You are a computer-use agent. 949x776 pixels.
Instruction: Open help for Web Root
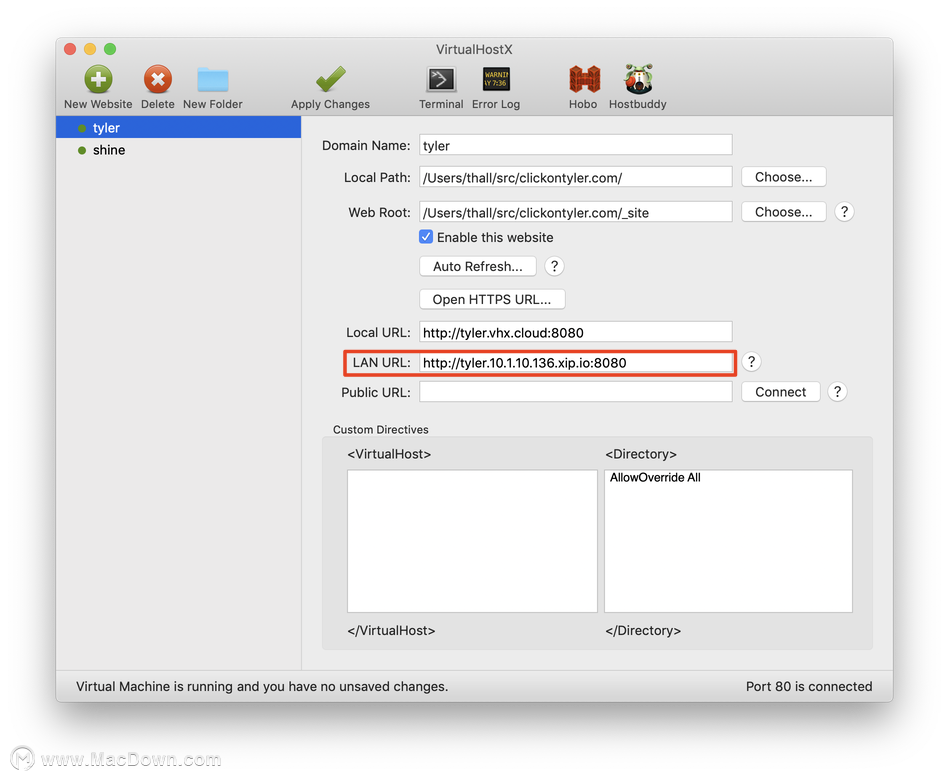point(844,212)
